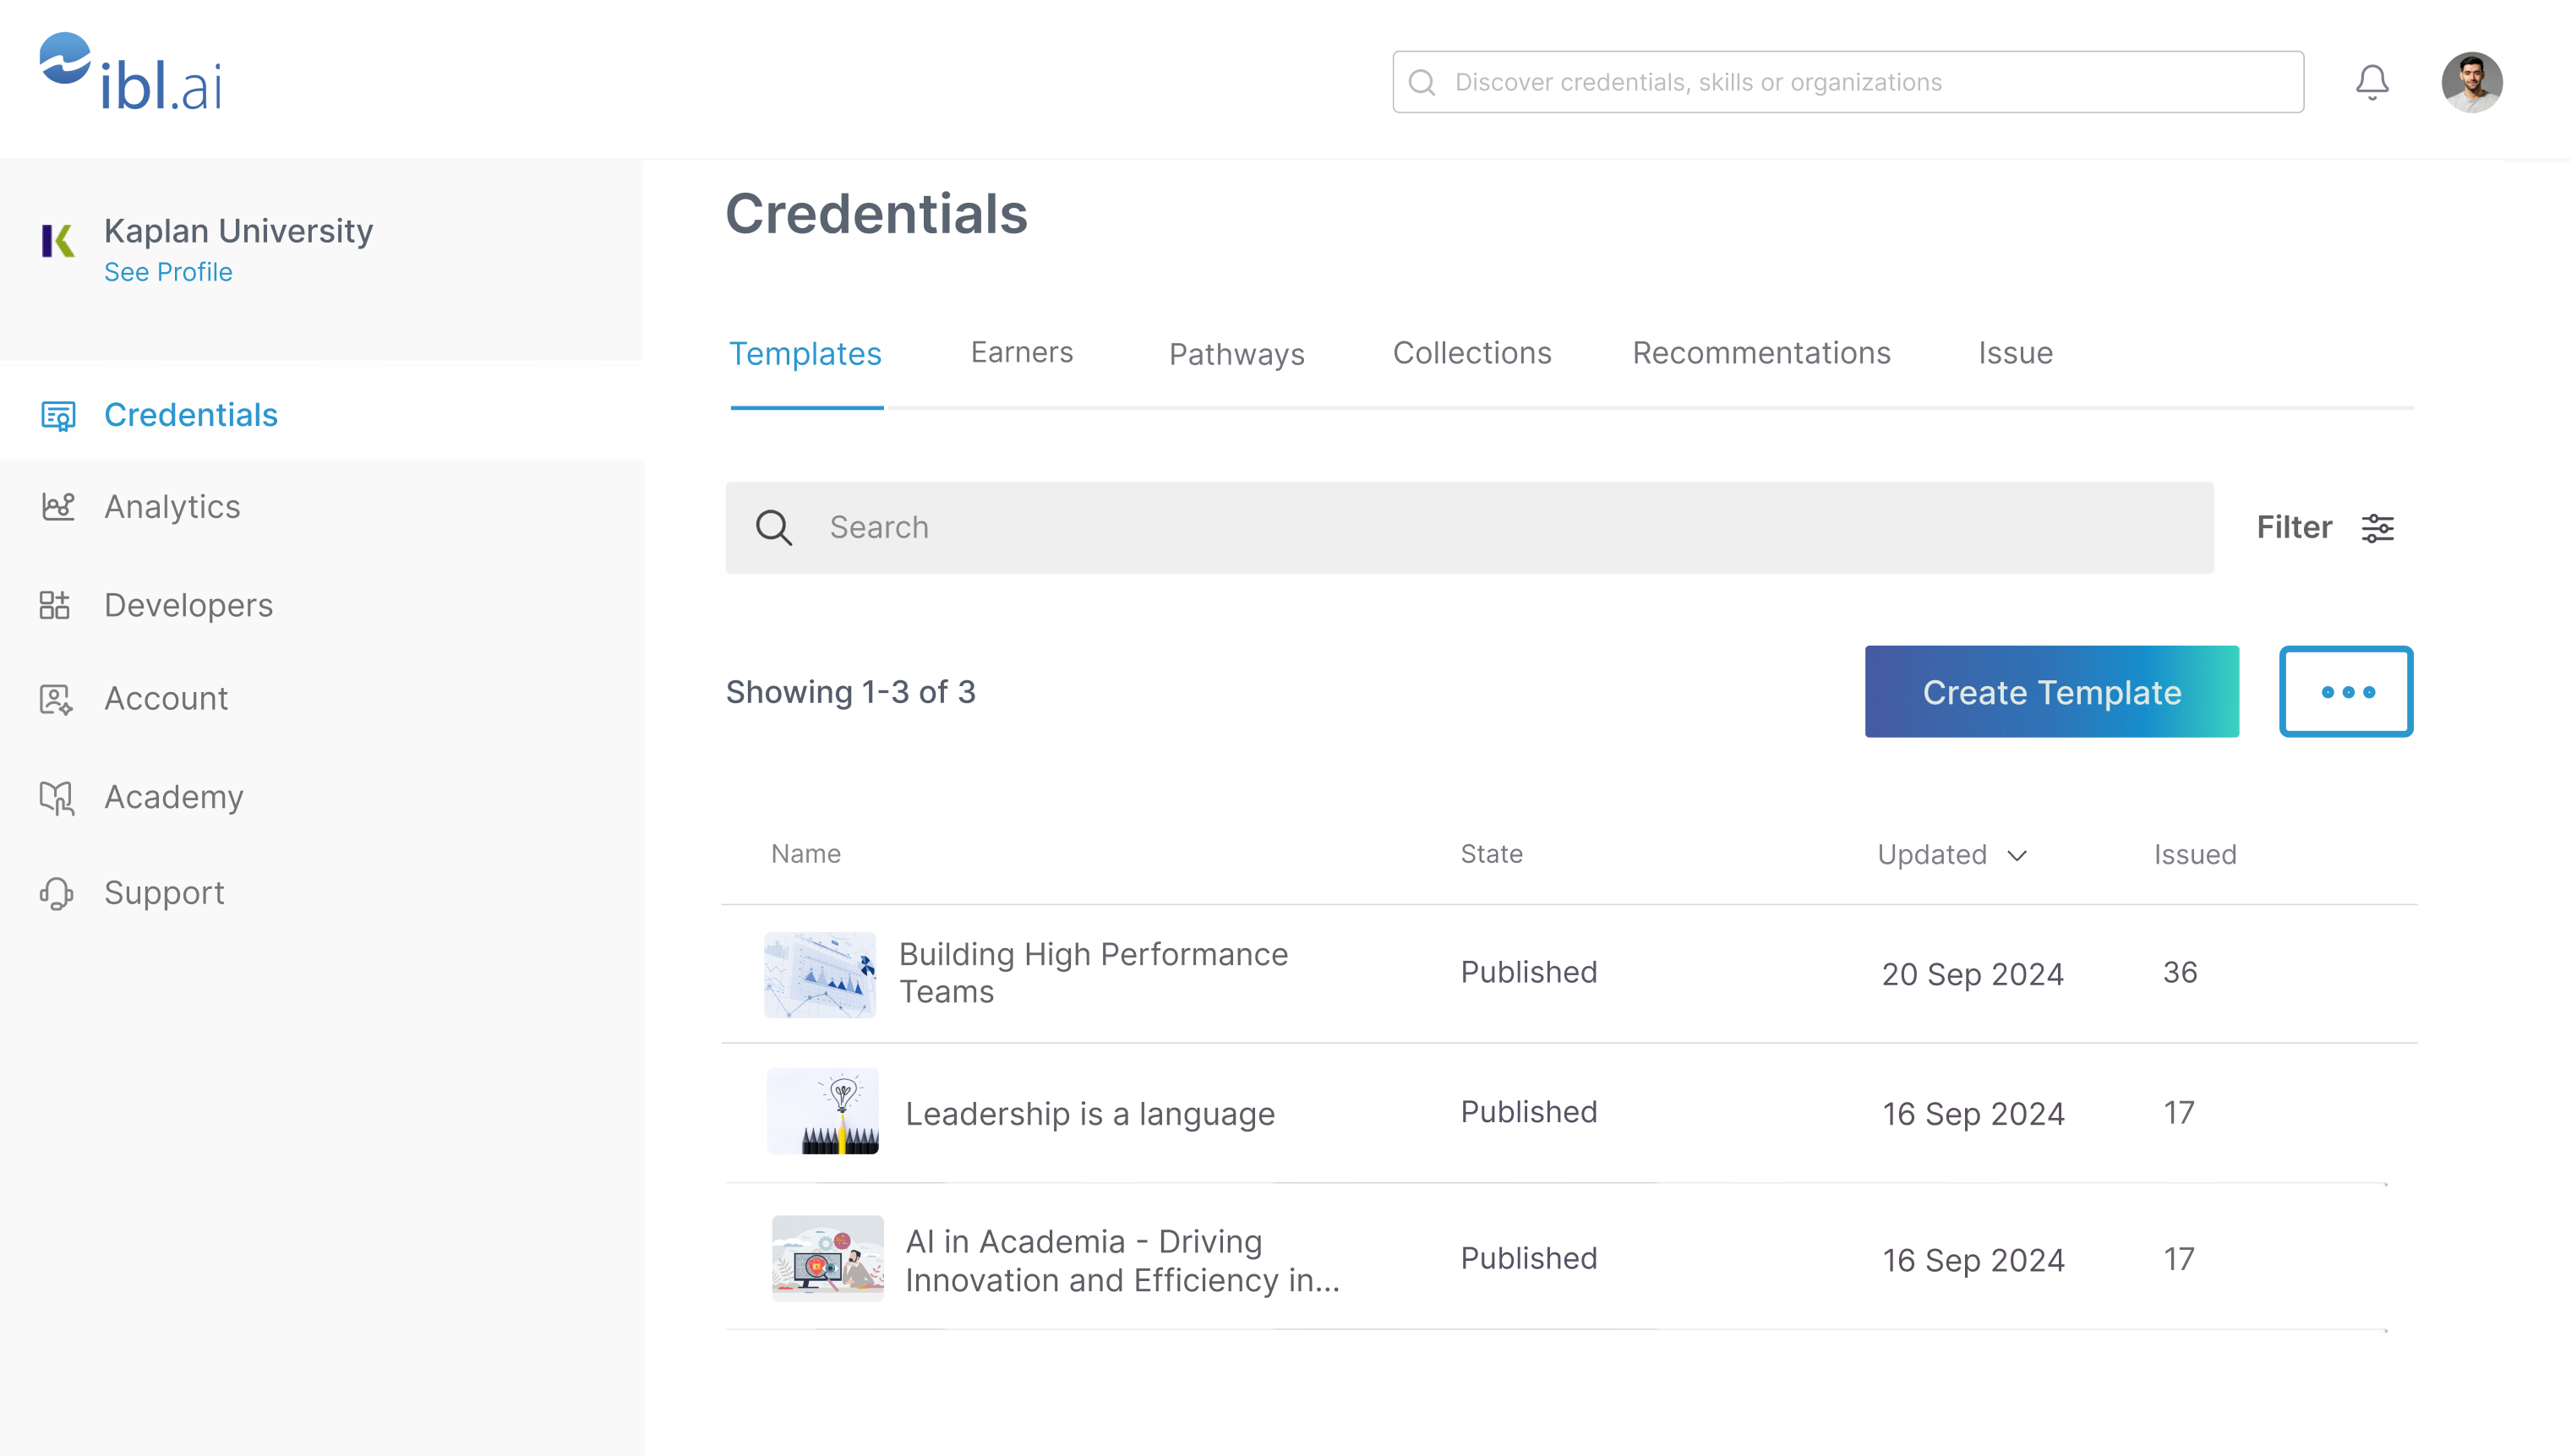This screenshot has height=1456, width=2571.
Task: Click the Discover credentials search box
Action: click(1848, 82)
